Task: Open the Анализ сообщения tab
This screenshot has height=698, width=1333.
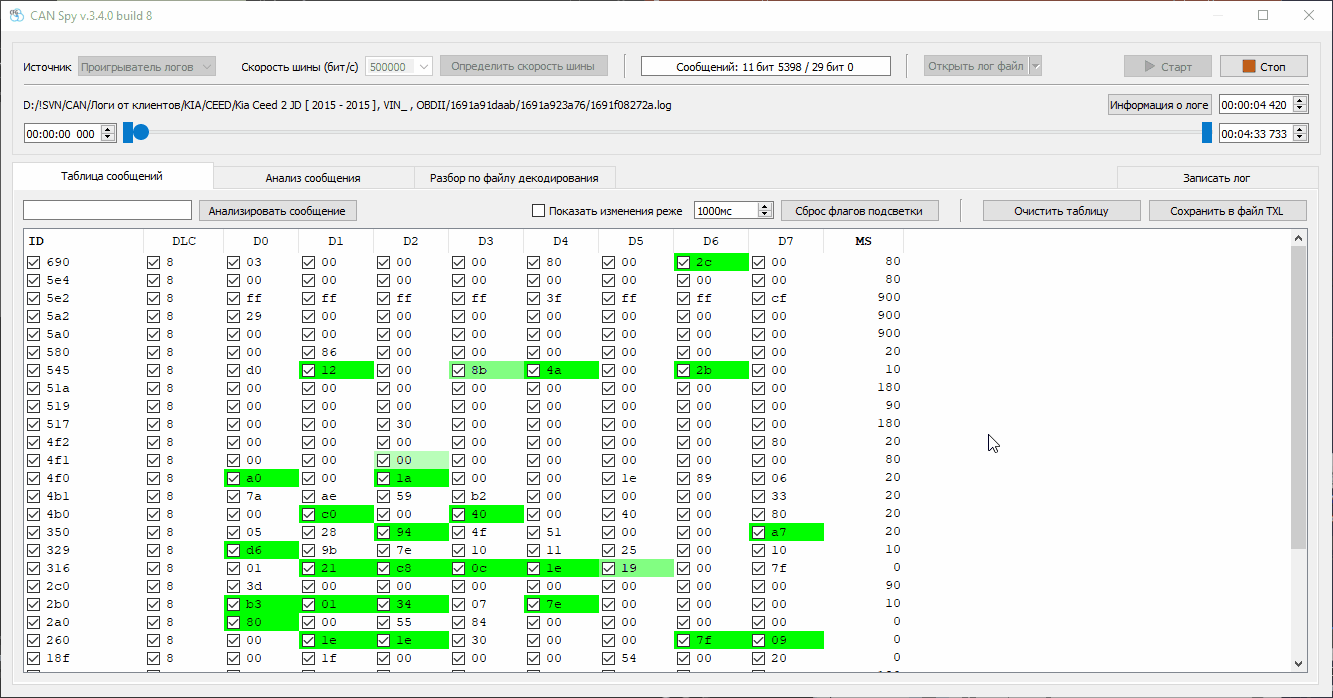Action: [313, 178]
